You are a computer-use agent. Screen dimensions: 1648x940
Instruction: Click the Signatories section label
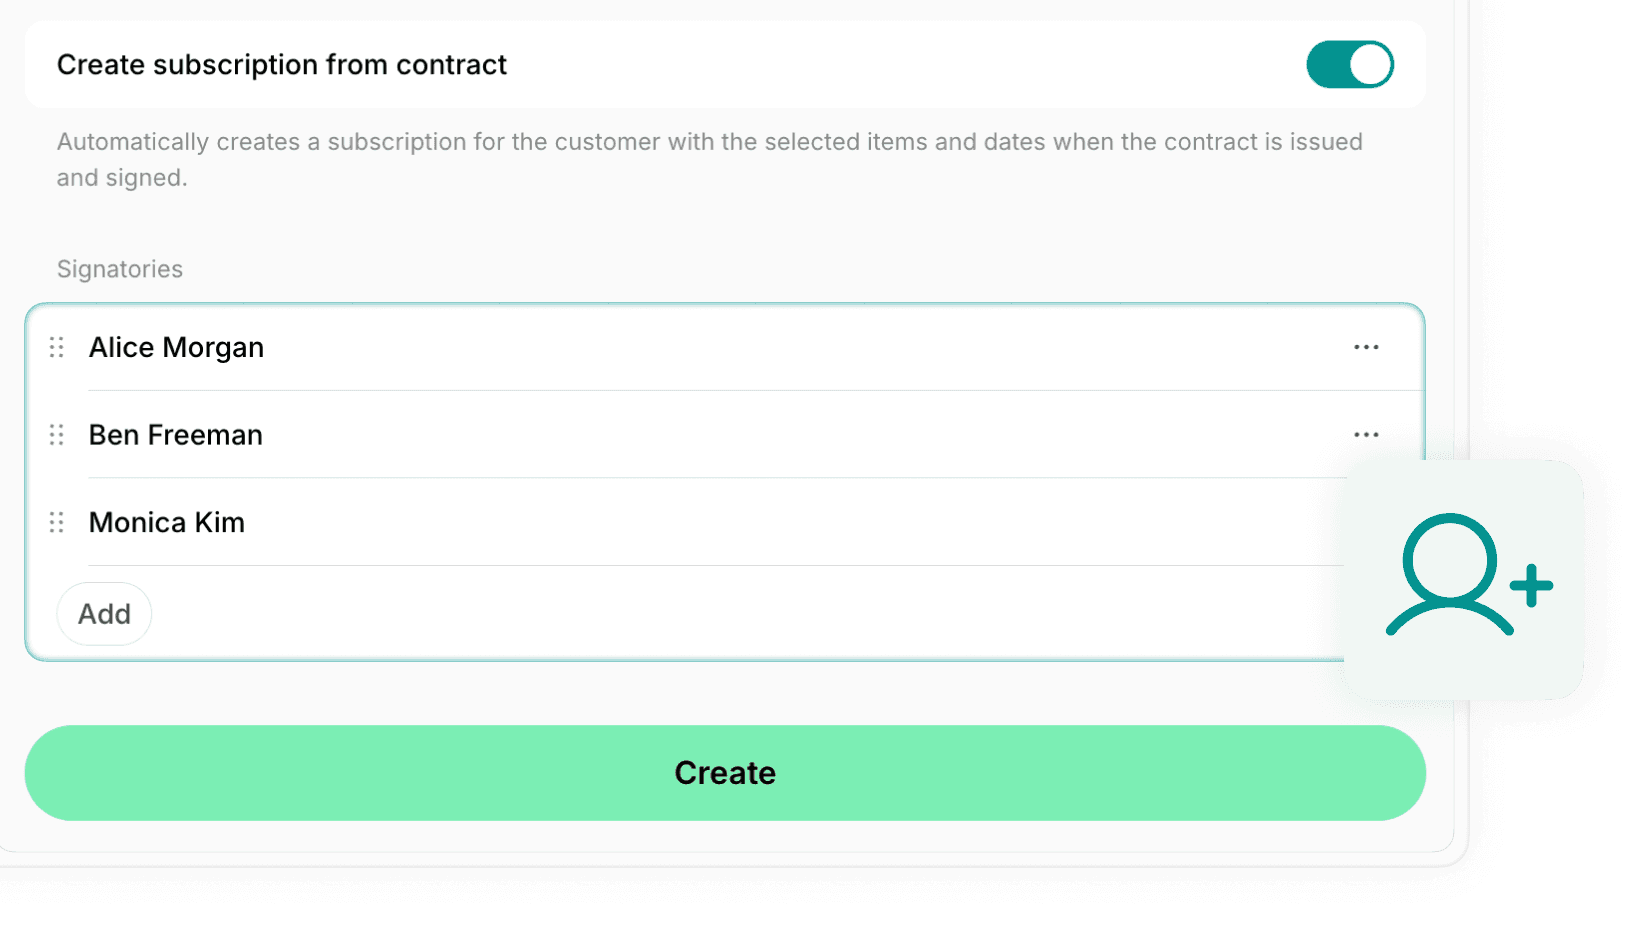[x=120, y=269]
